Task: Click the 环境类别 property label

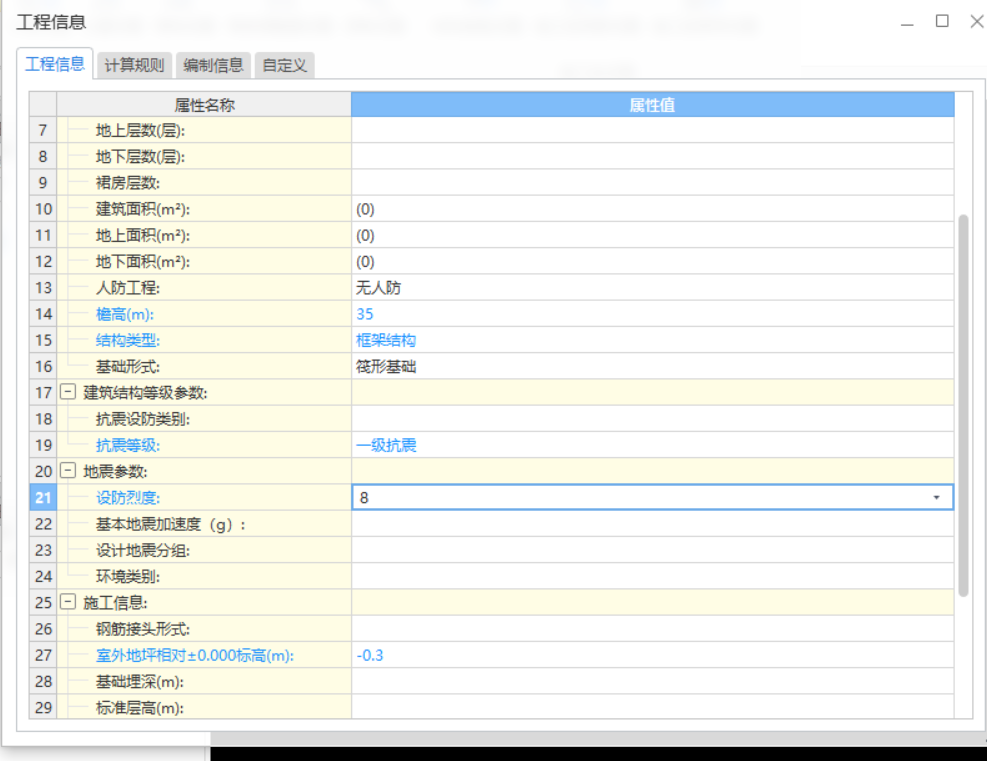Action: 128,577
